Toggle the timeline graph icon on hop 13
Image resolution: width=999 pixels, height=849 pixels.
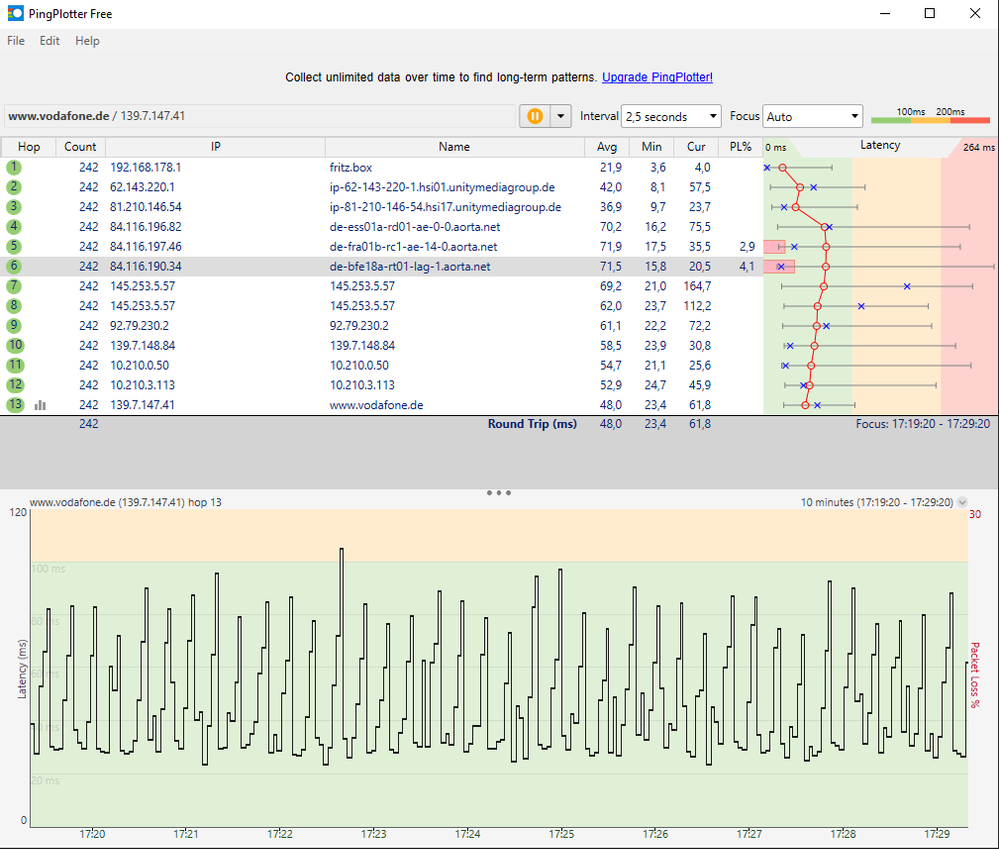coord(40,405)
